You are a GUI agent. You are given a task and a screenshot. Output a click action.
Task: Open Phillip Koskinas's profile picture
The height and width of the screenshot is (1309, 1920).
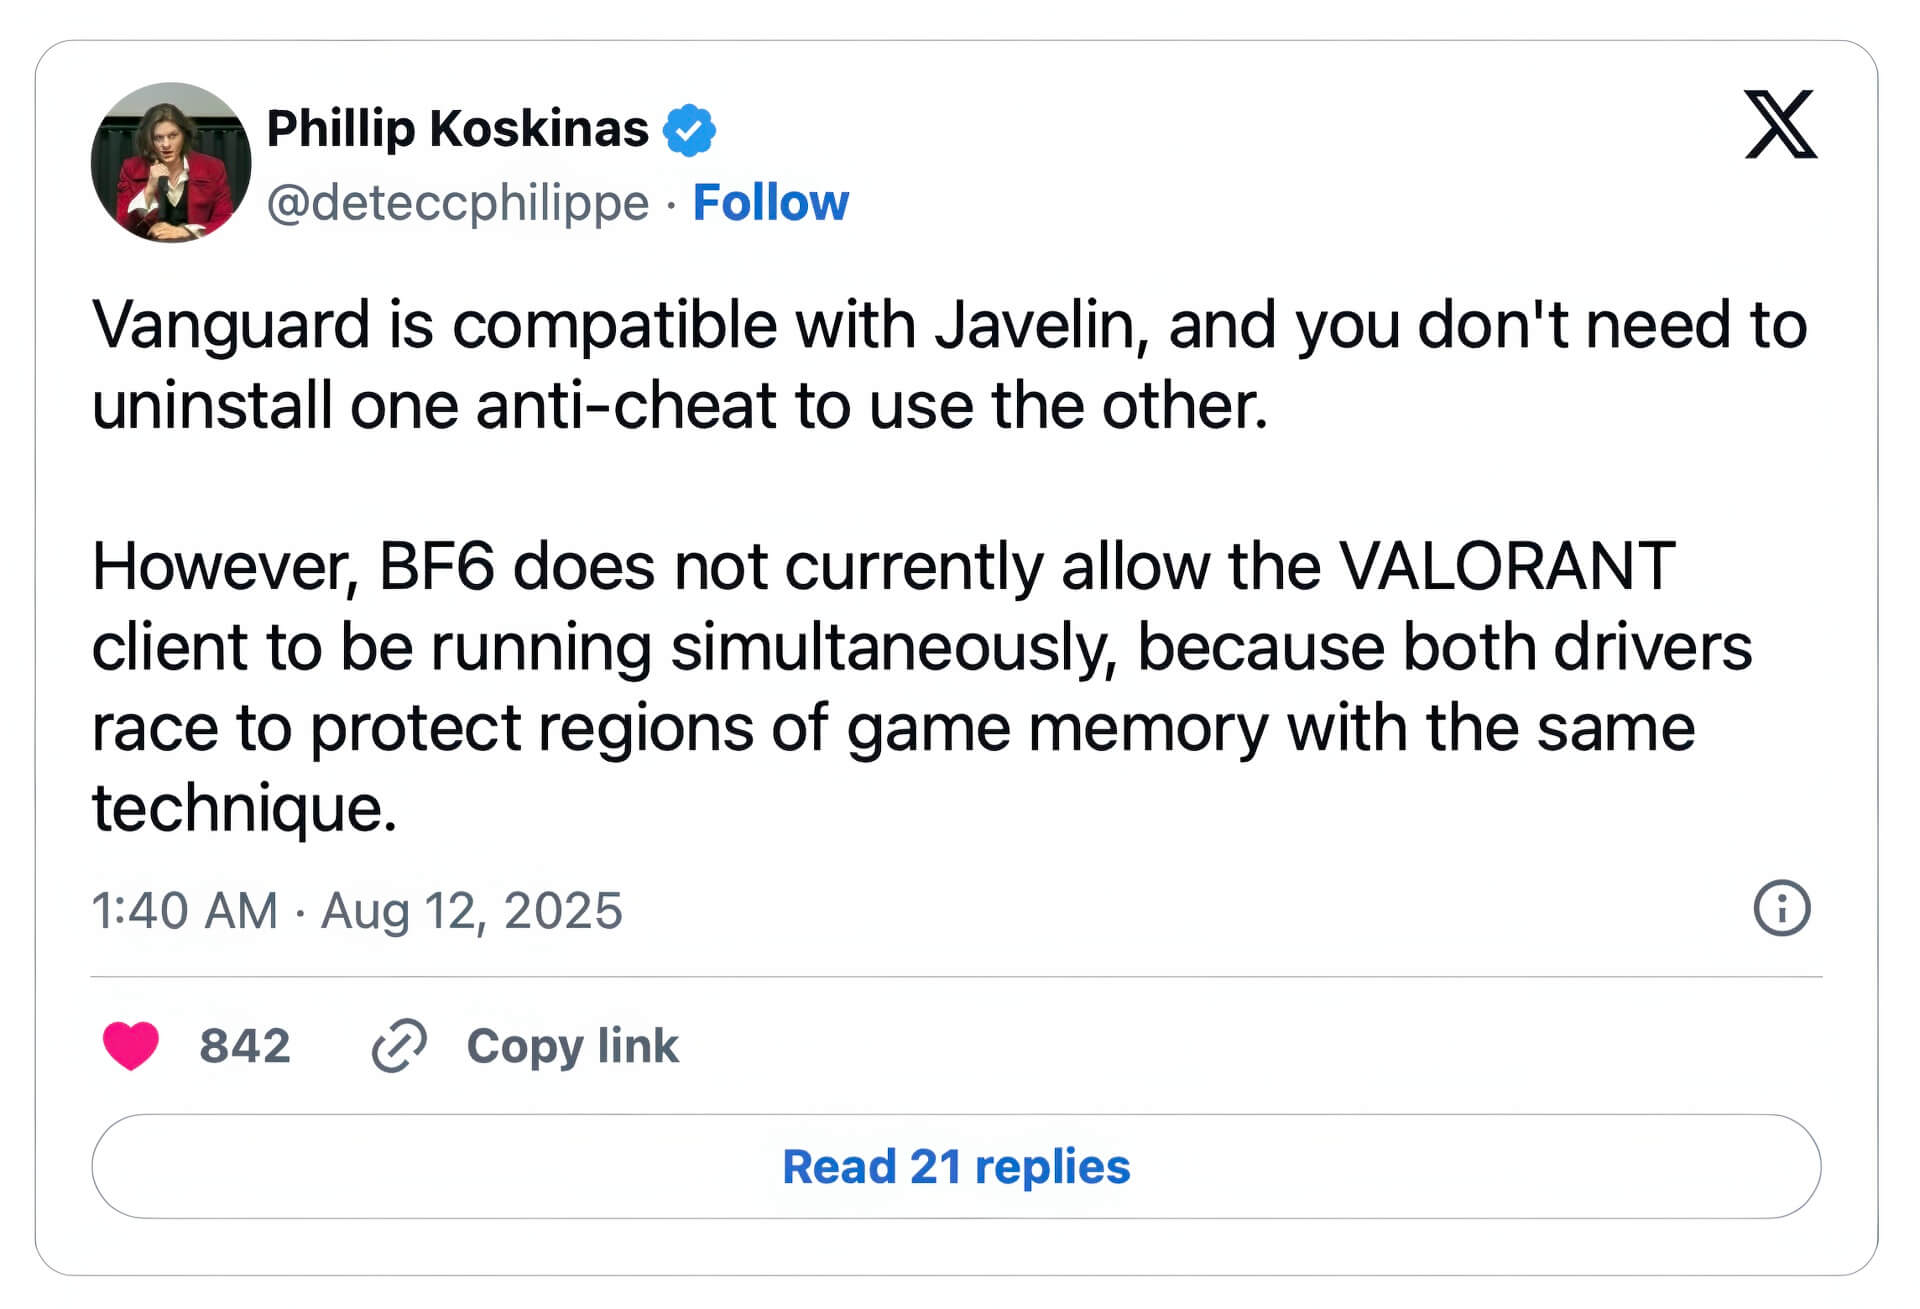click(171, 162)
